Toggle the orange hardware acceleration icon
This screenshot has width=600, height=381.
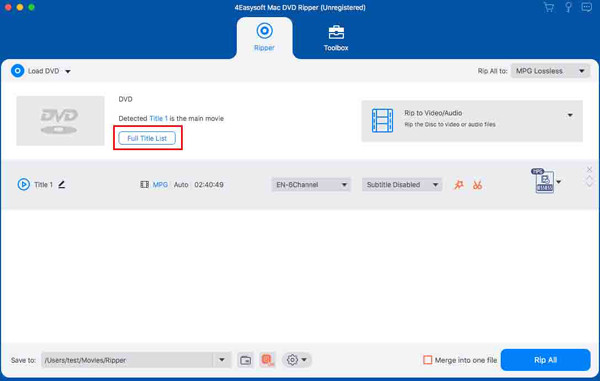click(x=267, y=360)
